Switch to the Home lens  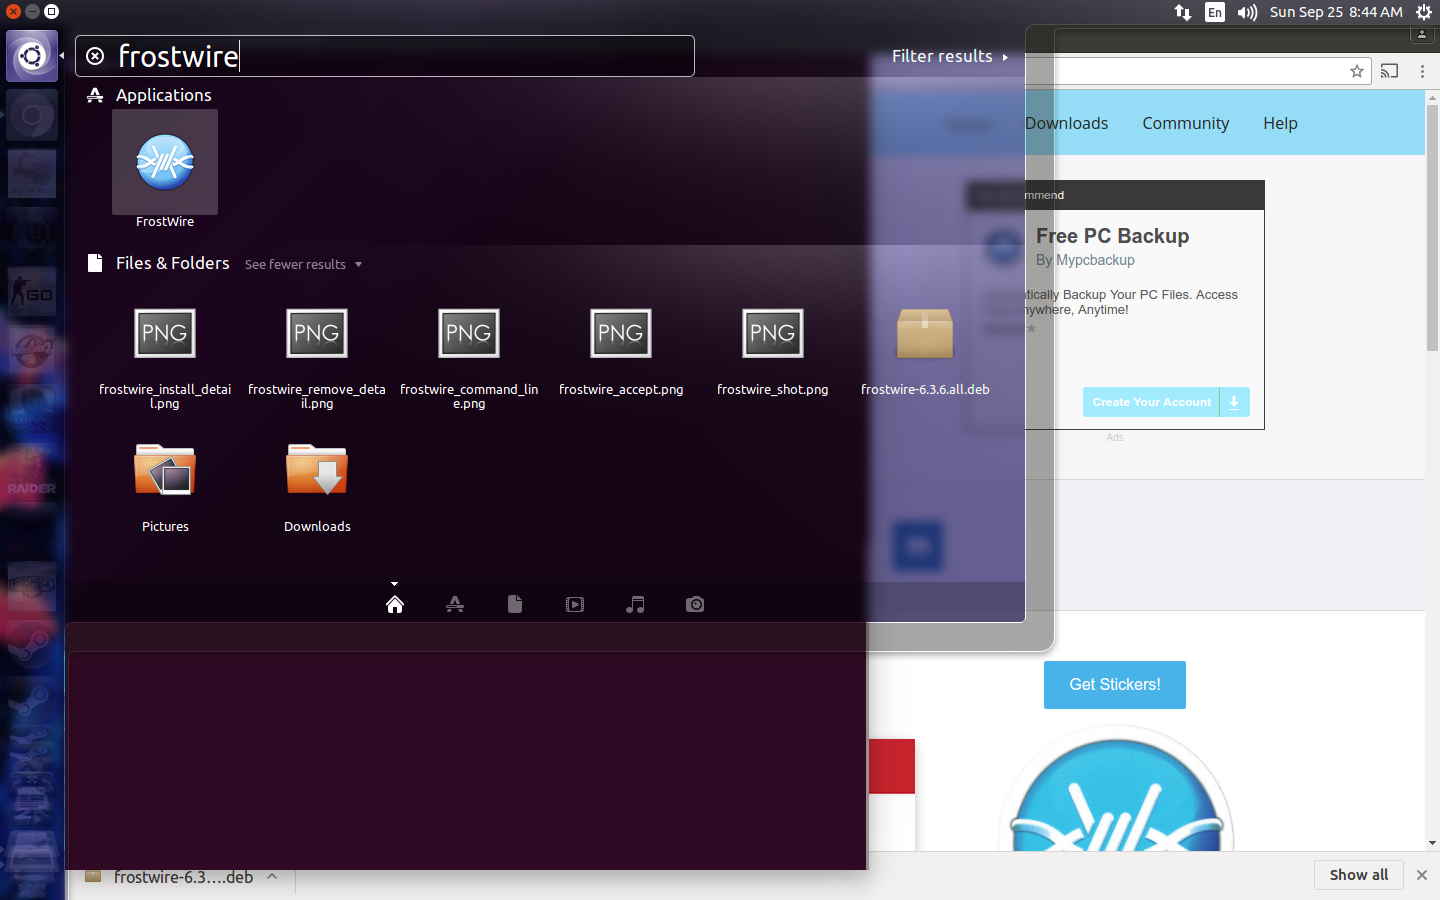pyautogui.click(x=395, y=604)
